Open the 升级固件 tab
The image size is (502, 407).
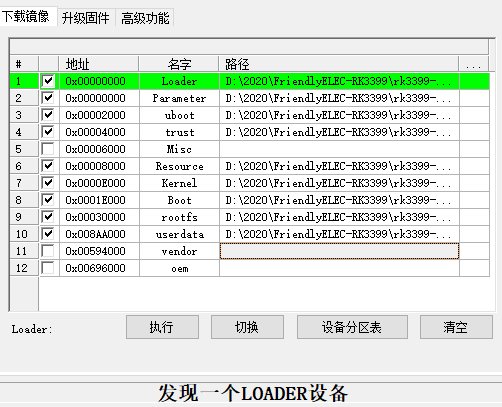click(86, 18)
